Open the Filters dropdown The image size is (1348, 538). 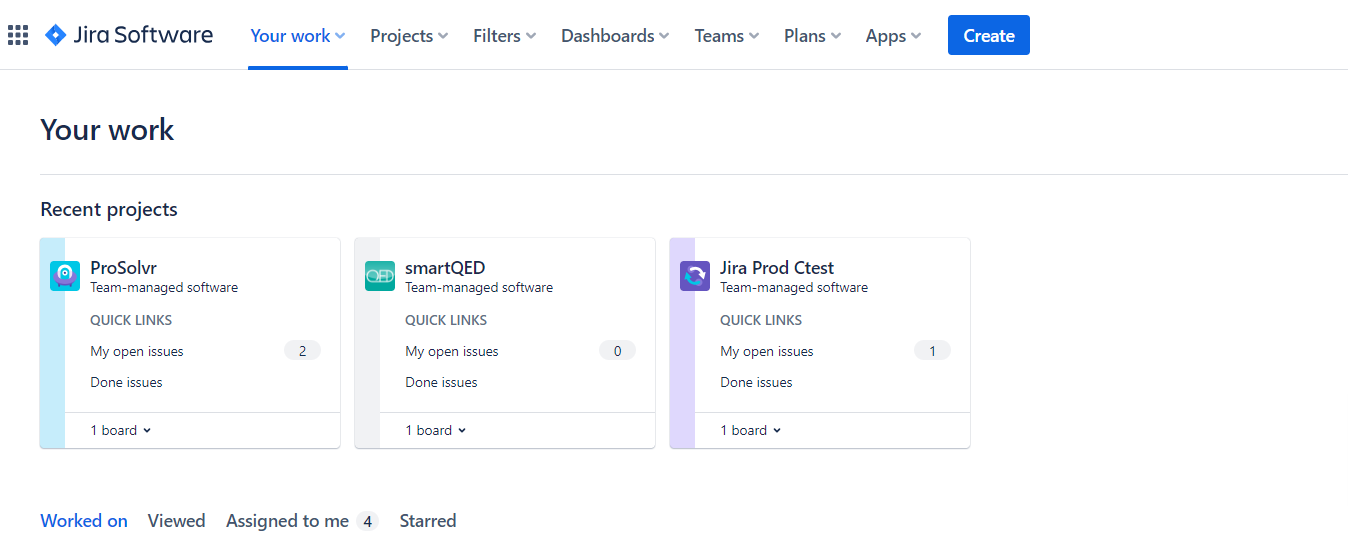click(x=505, y=36)
